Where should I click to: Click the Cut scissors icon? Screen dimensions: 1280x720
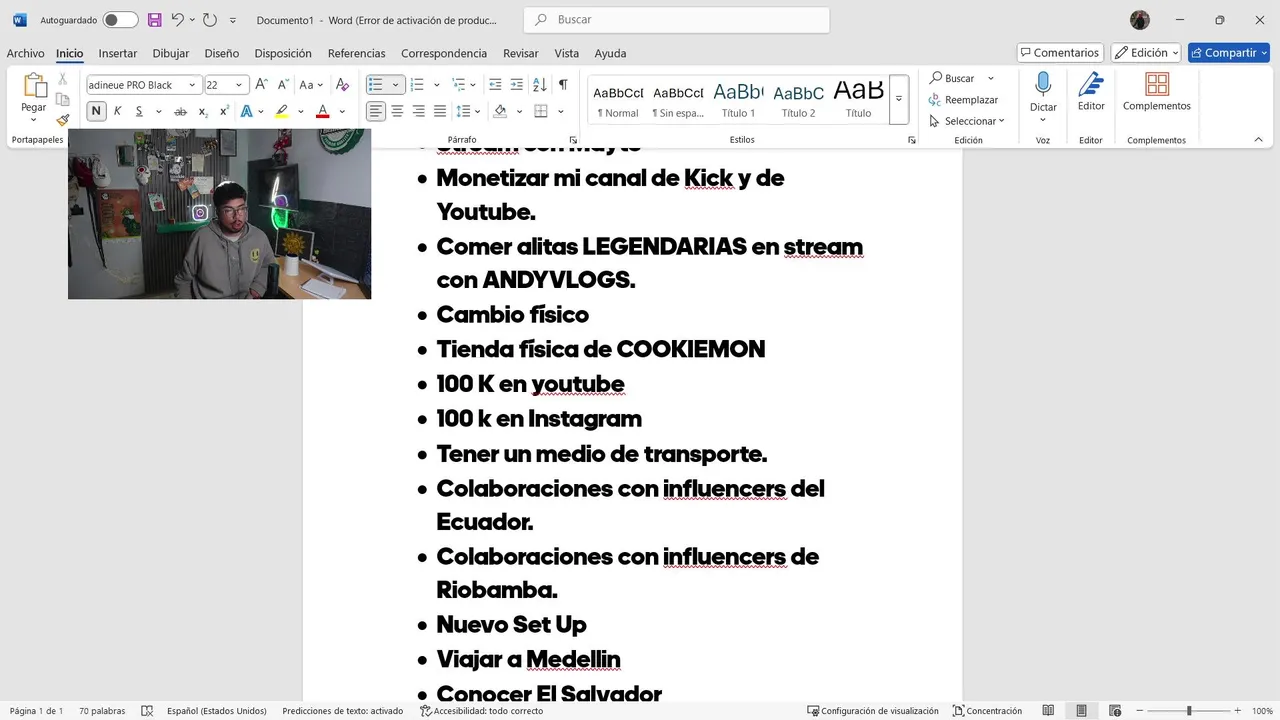(62, 78)
